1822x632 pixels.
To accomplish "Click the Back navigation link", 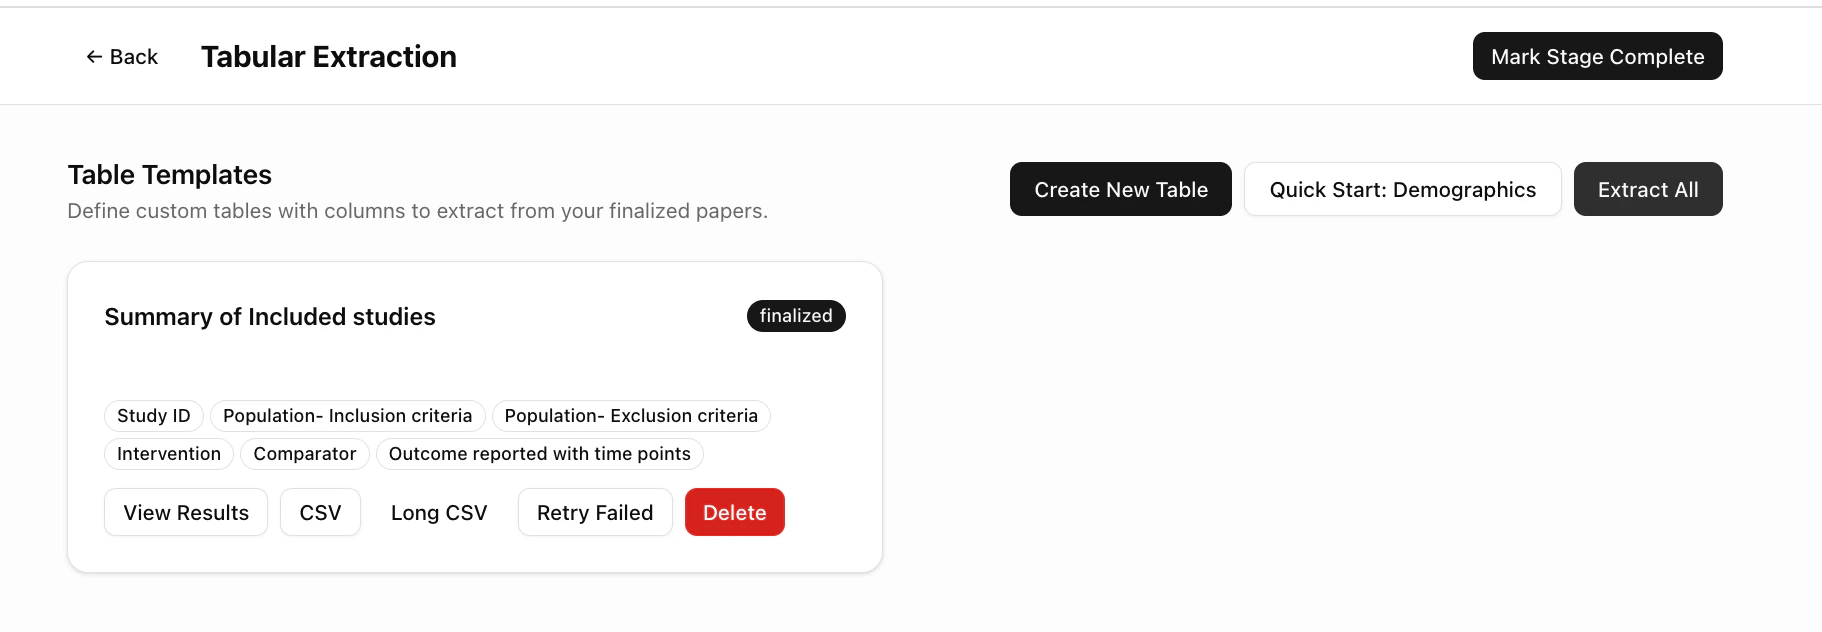I will (x=122, y=56).
